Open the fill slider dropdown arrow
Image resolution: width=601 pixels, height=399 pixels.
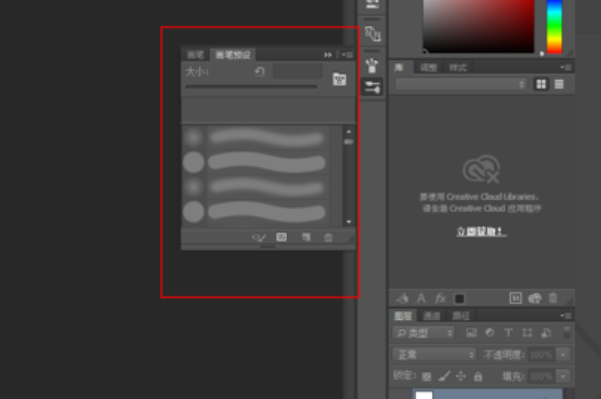pyautogui.click(x=563, y=376)
